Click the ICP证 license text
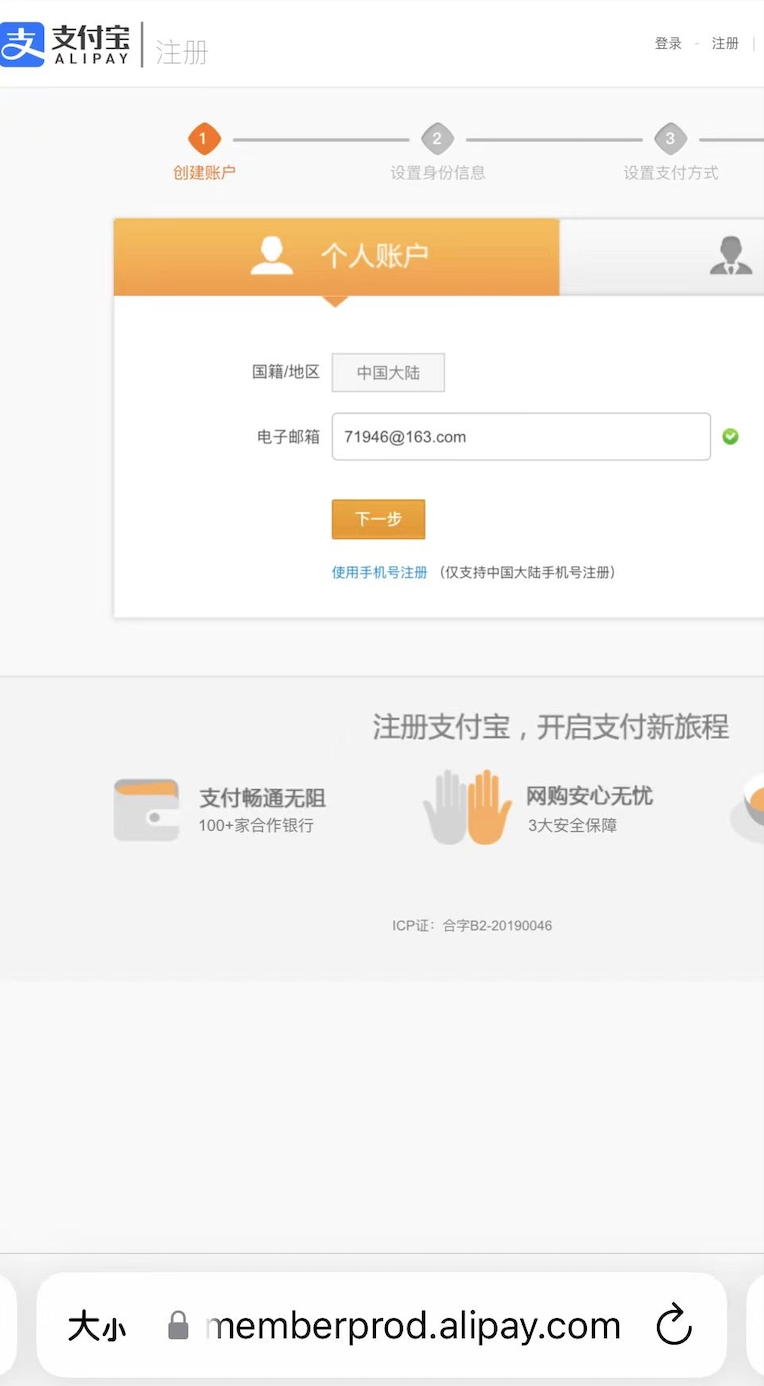 point(472,926)
